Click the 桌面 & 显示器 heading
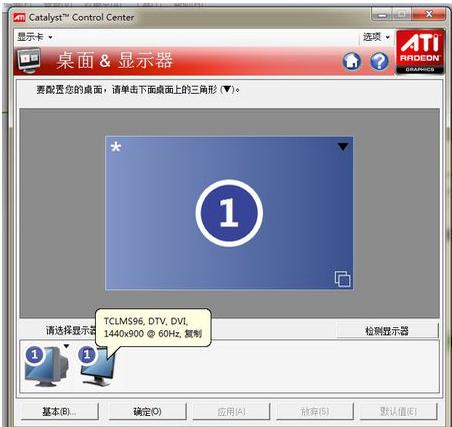Image resolution: width=452 pixels, height=427 pixels. (114, 61)
